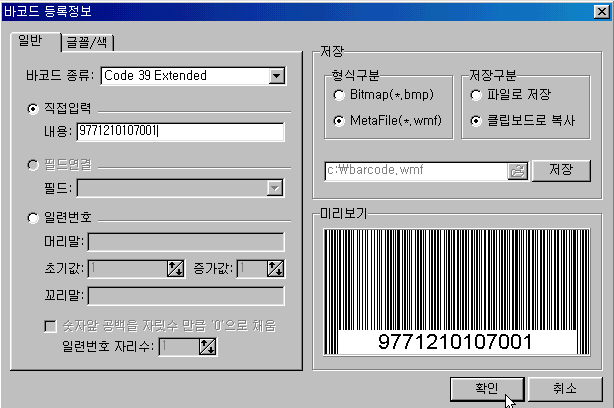The width and height of the screenshot is (614, 408).
Task: Click the 일련번호 자리수 spinner icon
Action: (207, 346)
